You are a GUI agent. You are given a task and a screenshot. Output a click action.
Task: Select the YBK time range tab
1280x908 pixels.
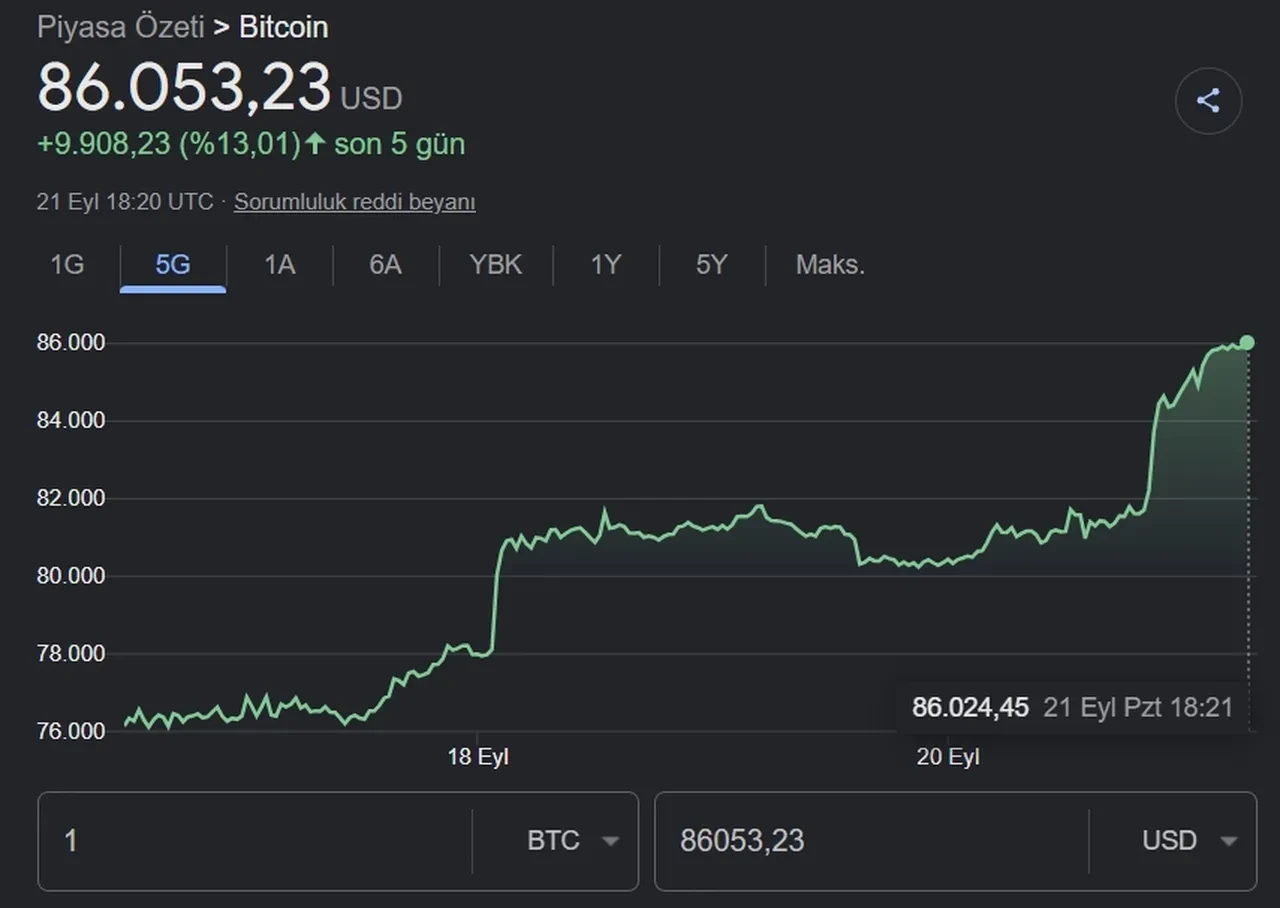point(495,265)
